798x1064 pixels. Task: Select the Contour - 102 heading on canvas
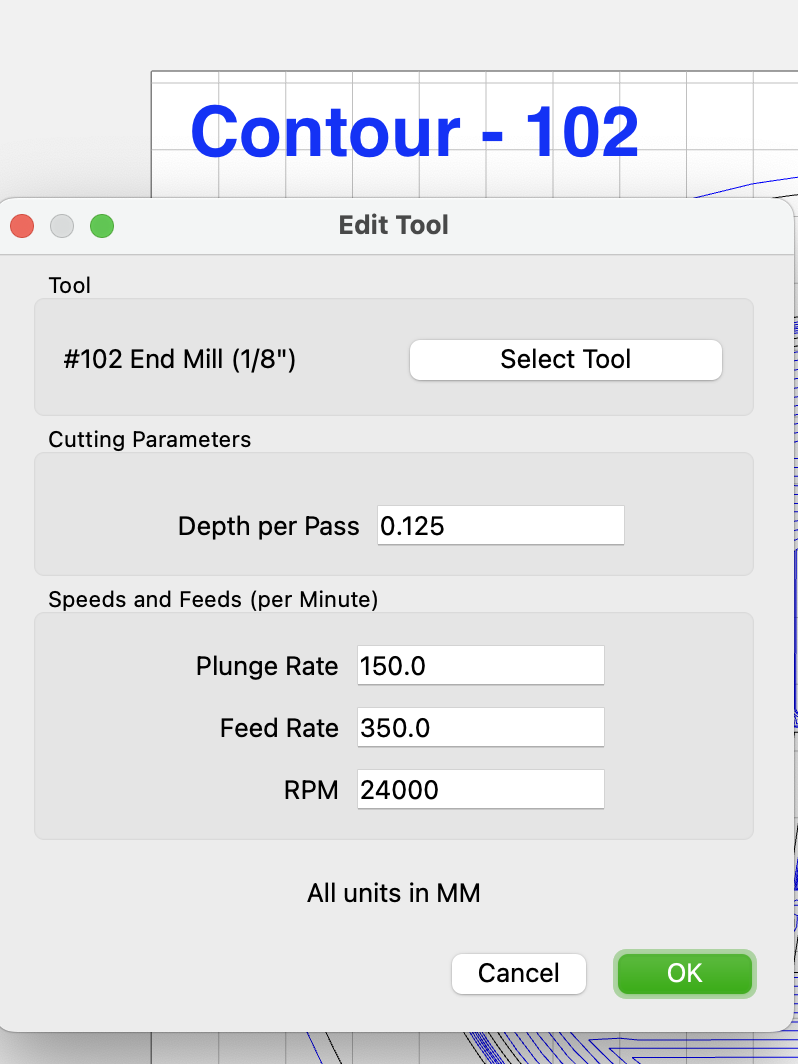[414, 132]
